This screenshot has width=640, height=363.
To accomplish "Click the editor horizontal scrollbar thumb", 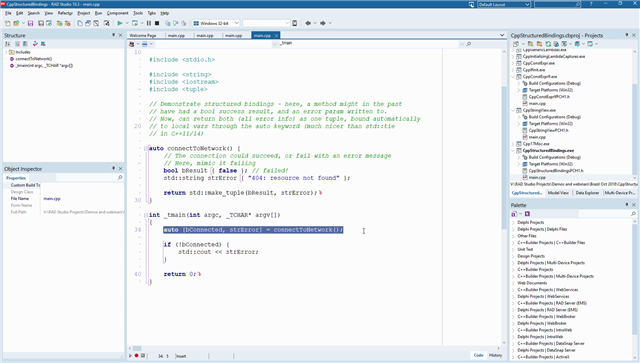I will pyautogui.click(x=137, y=348).
